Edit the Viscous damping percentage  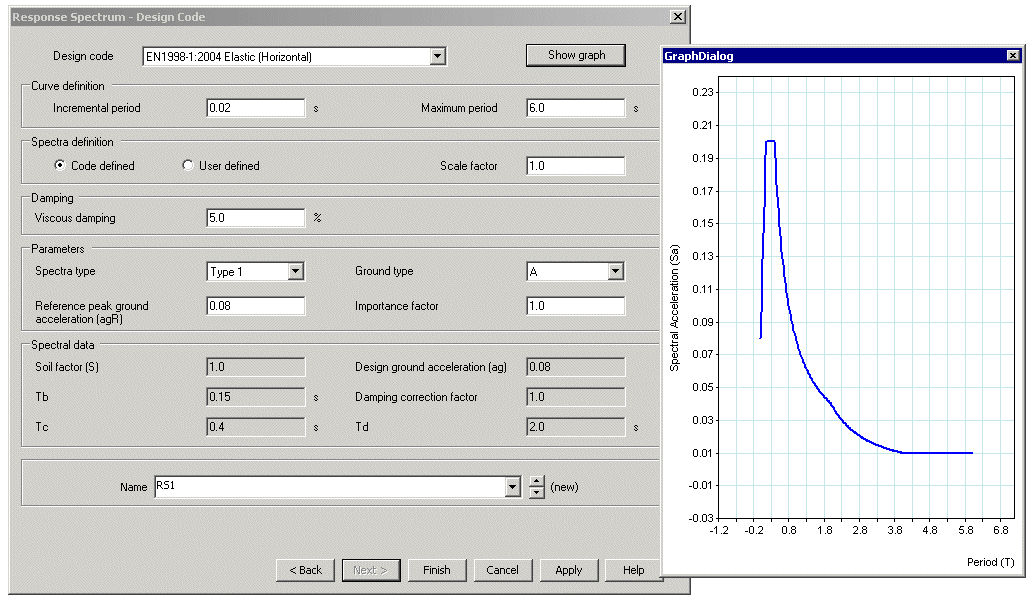click(253, 217)
